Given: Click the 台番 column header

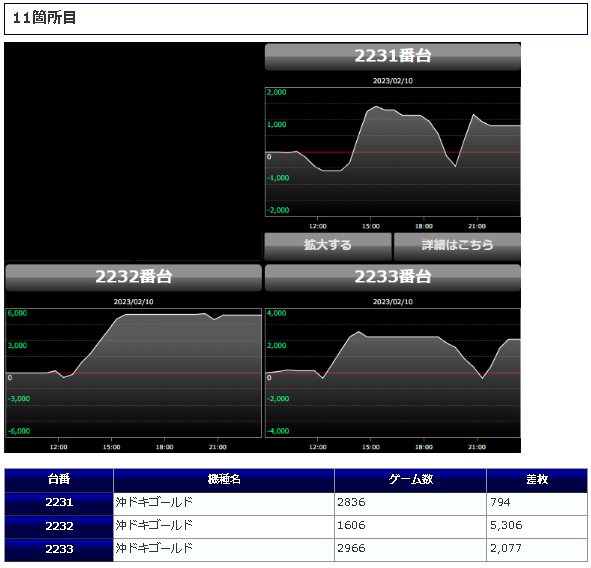Looking at the screenshot, I should coord(59,480).
